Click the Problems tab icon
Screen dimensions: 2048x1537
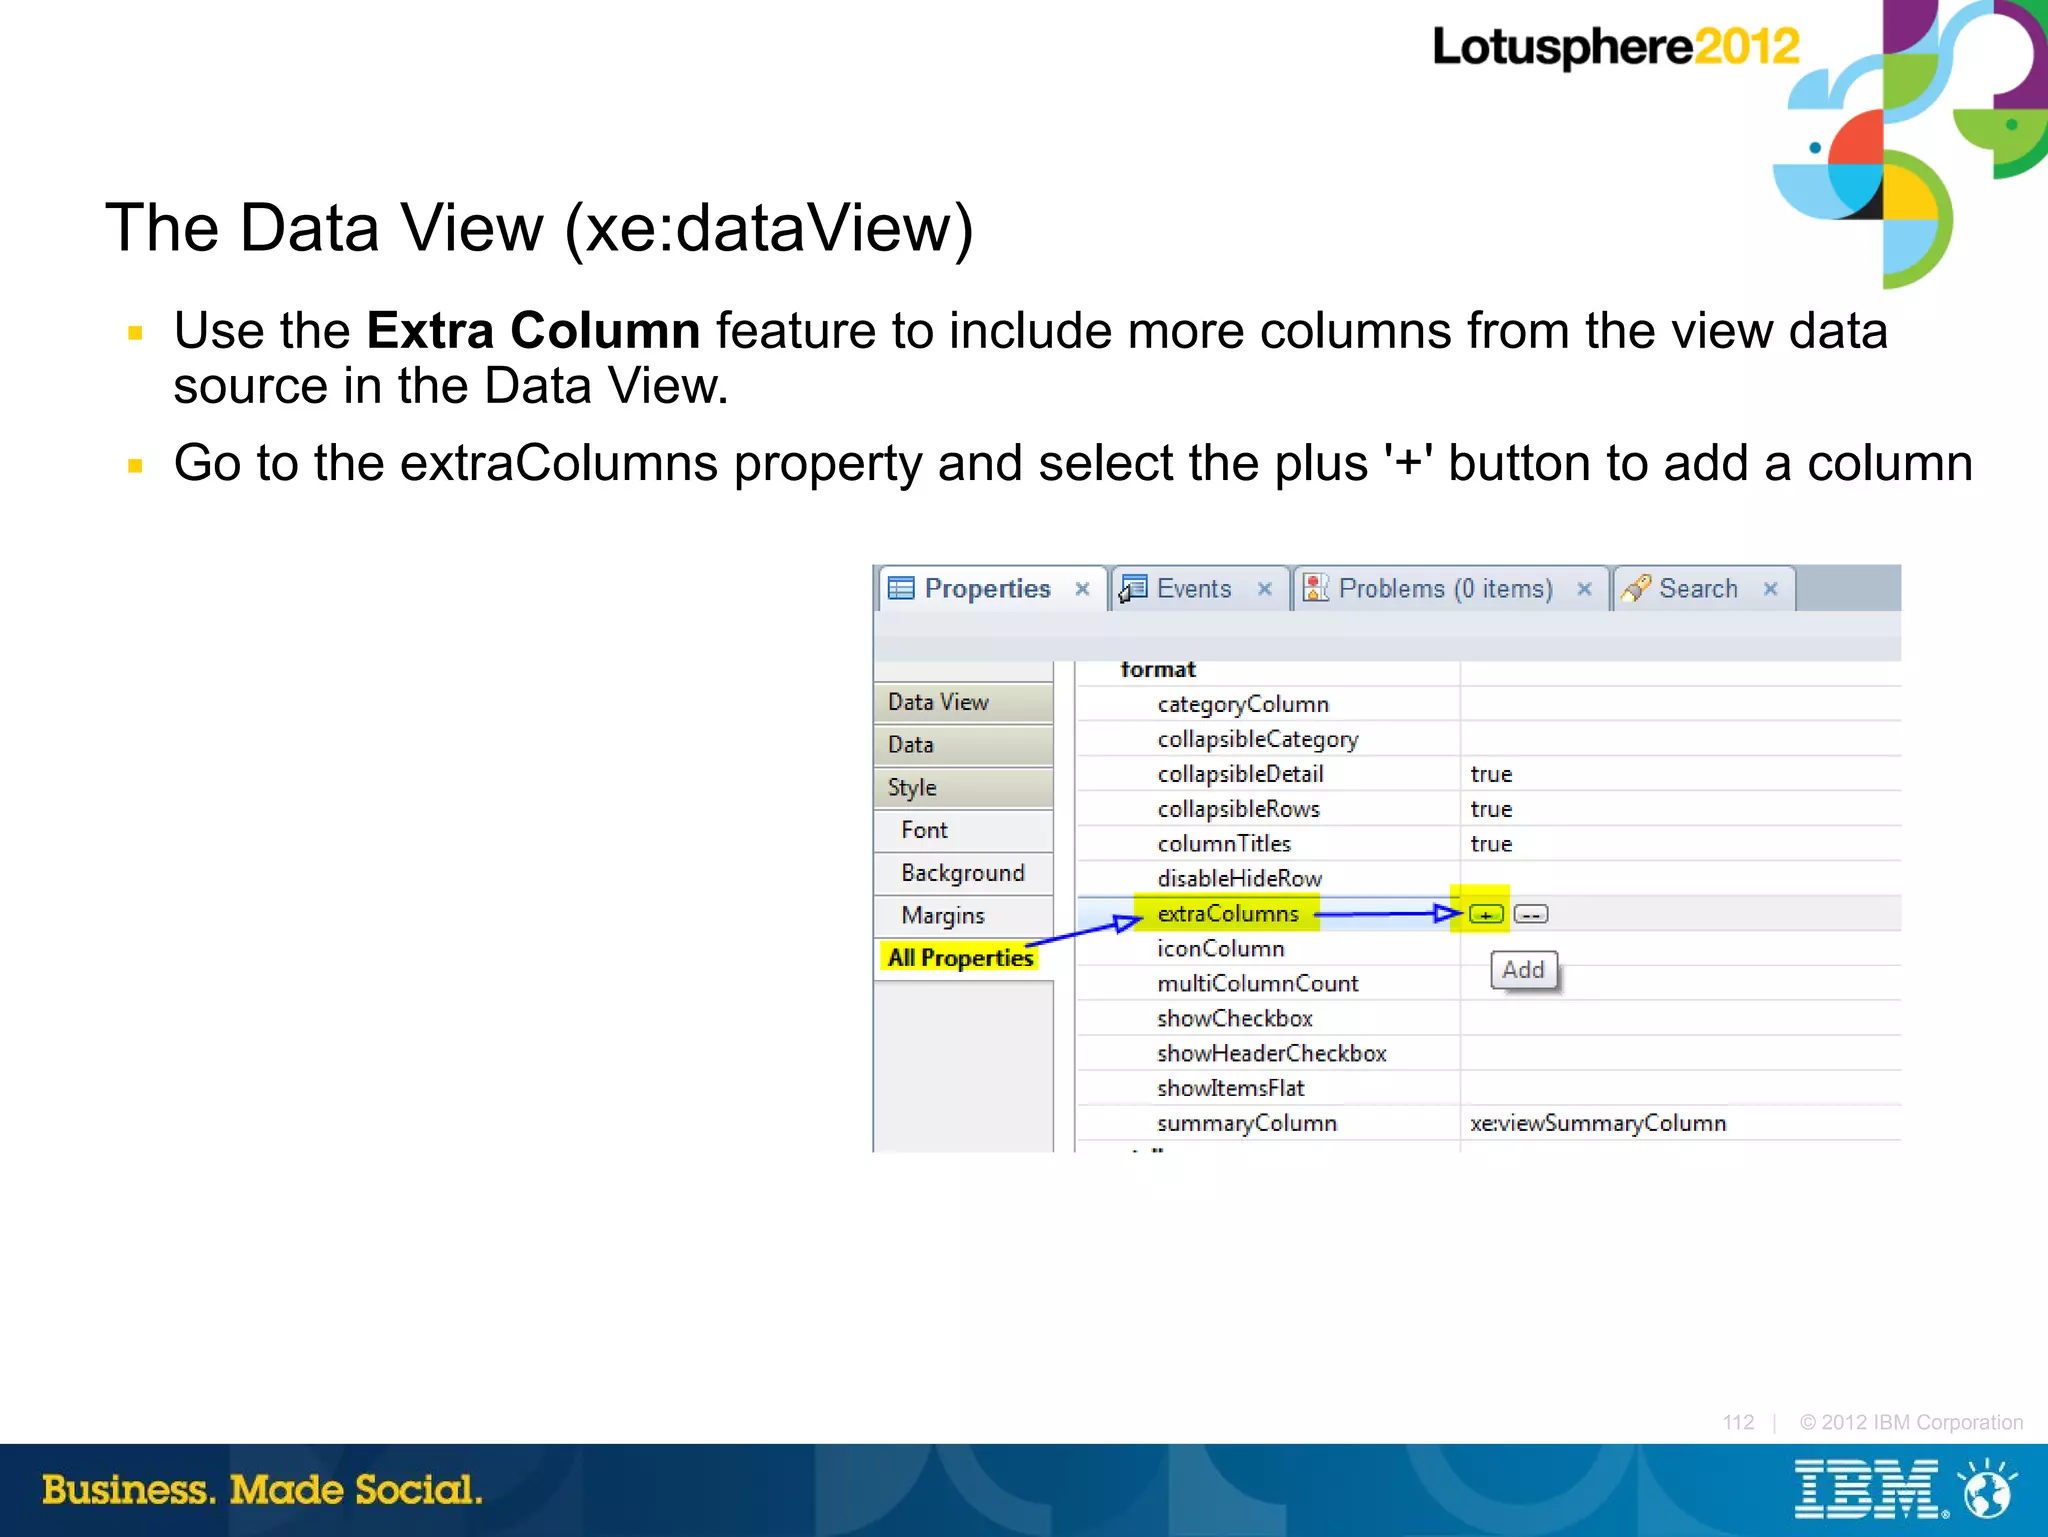point(1315,588)
